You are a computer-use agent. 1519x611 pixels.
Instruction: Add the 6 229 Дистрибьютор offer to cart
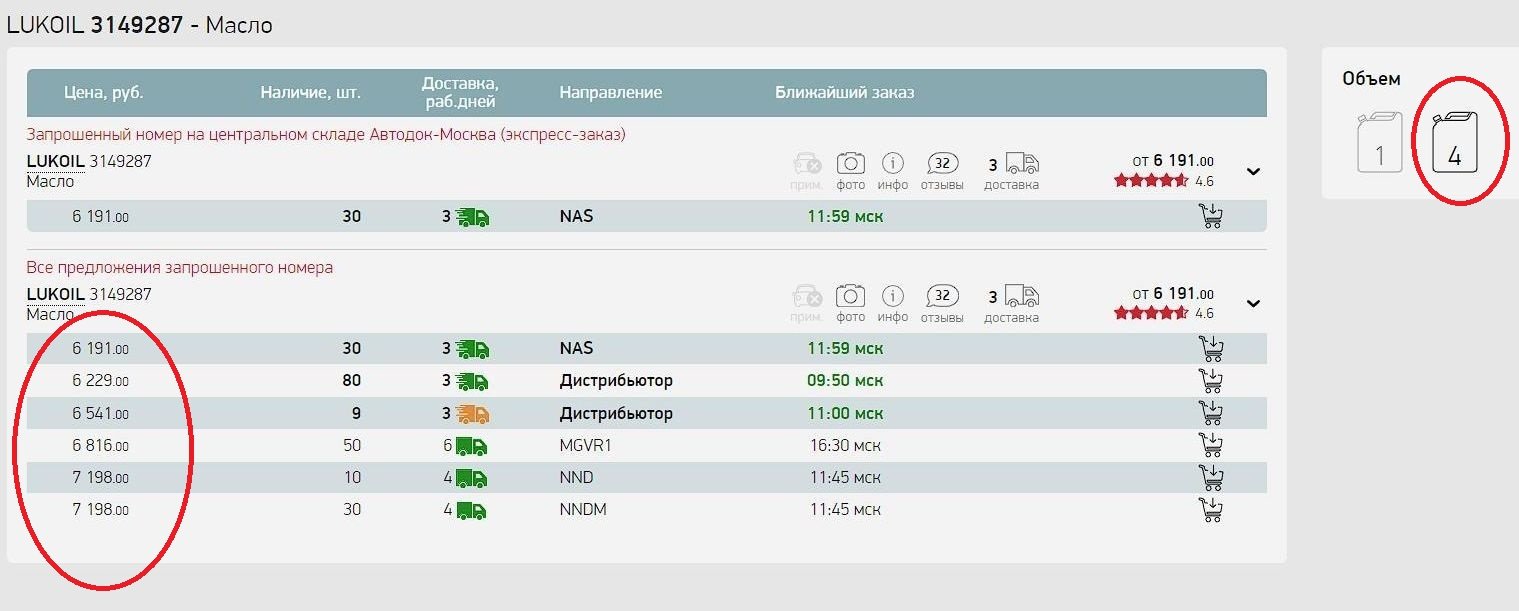tap(1211, 381)
